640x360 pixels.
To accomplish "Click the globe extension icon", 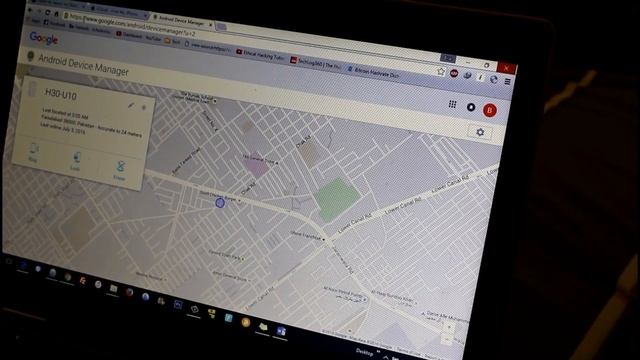I will point(493,80).
